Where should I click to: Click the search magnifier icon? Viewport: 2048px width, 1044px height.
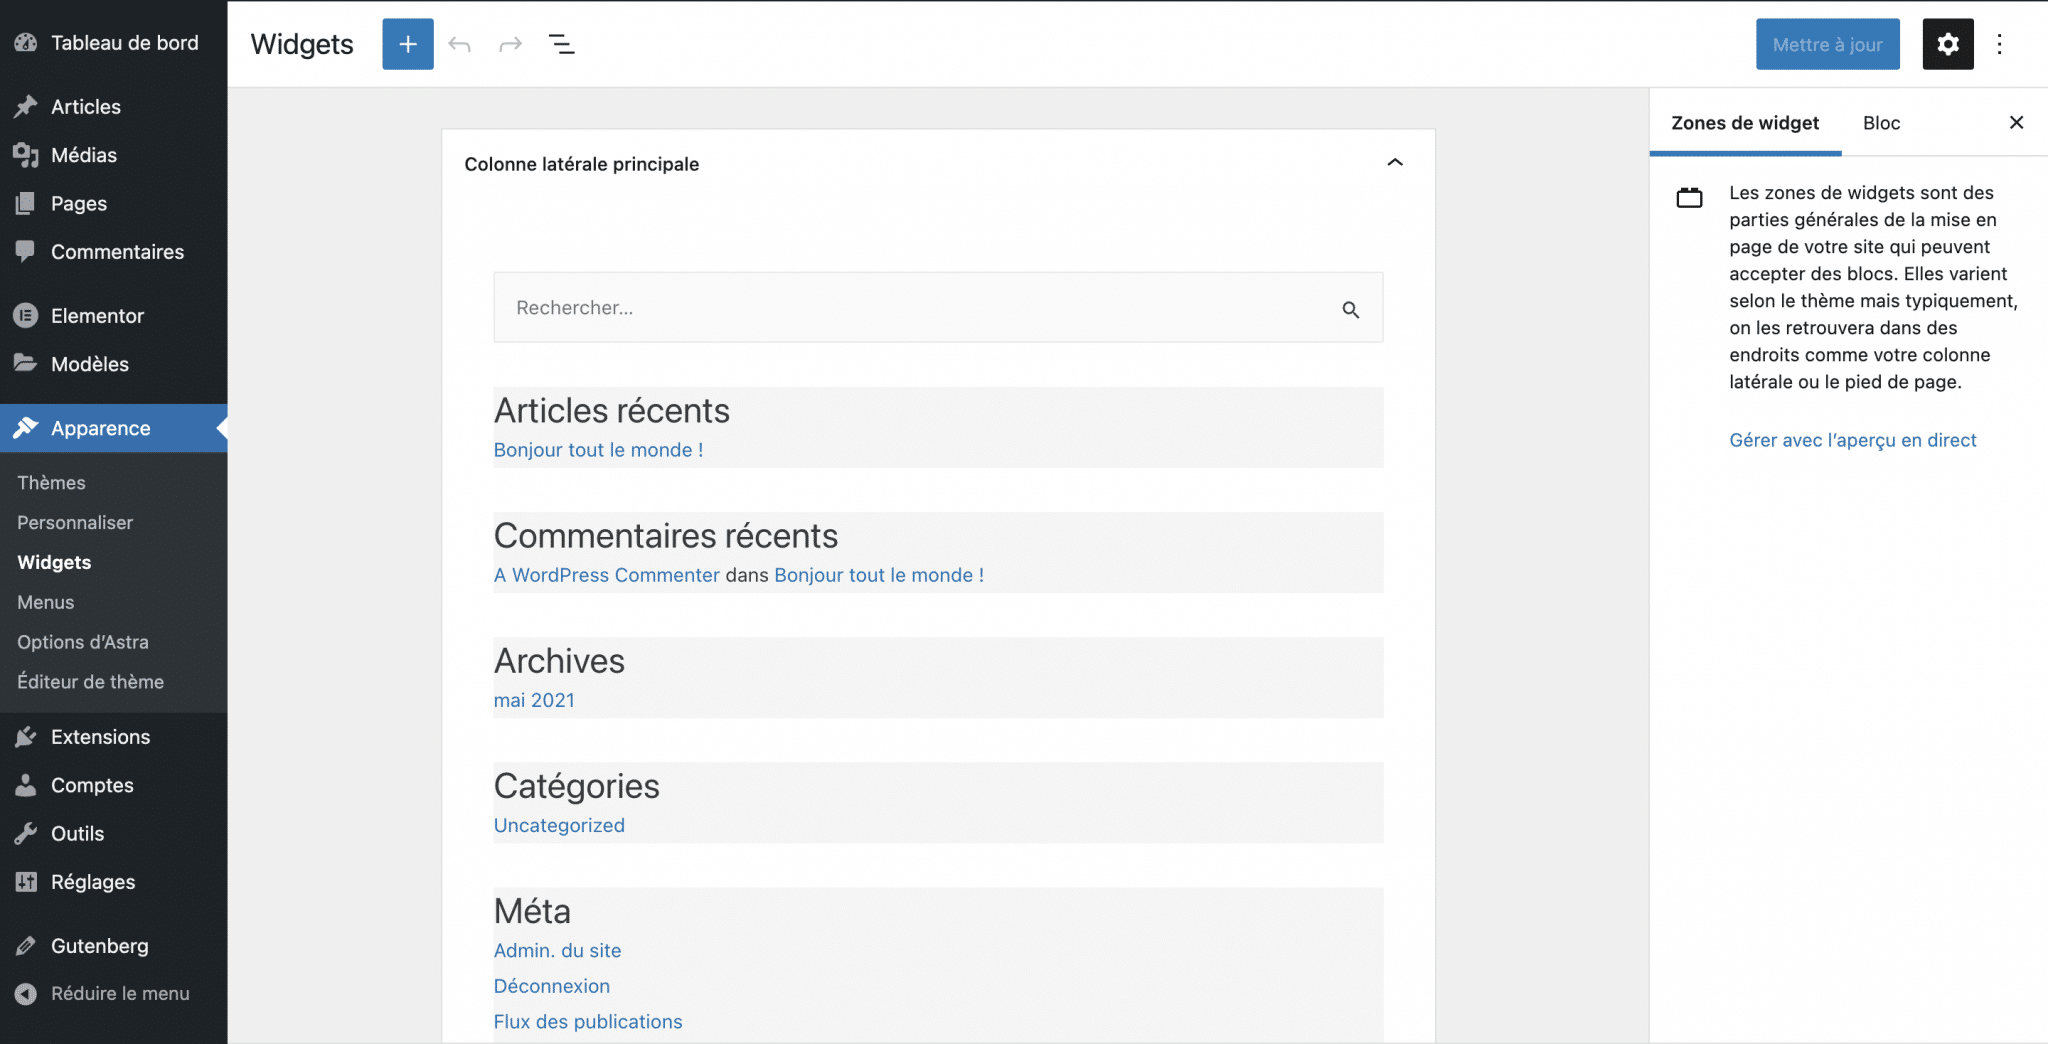1351,308
